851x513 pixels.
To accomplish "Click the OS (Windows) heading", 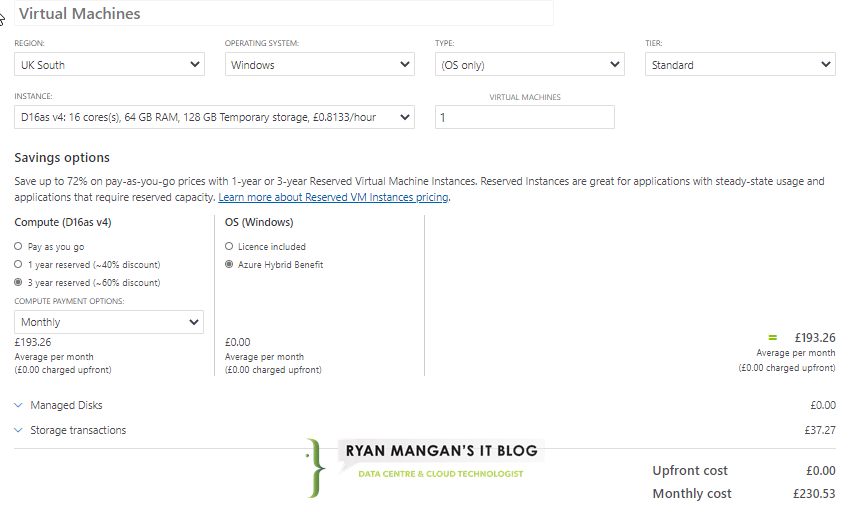I will [259, 222].
